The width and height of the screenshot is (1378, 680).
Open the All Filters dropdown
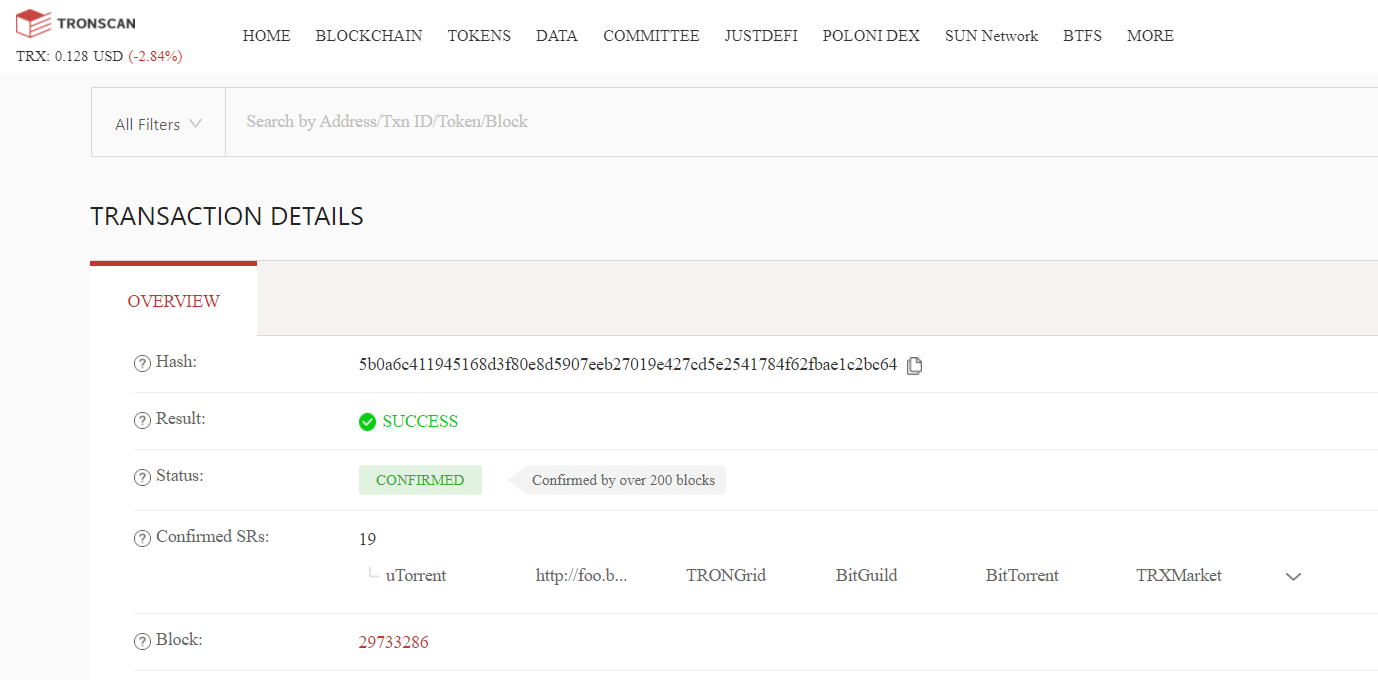click(157, 122)
